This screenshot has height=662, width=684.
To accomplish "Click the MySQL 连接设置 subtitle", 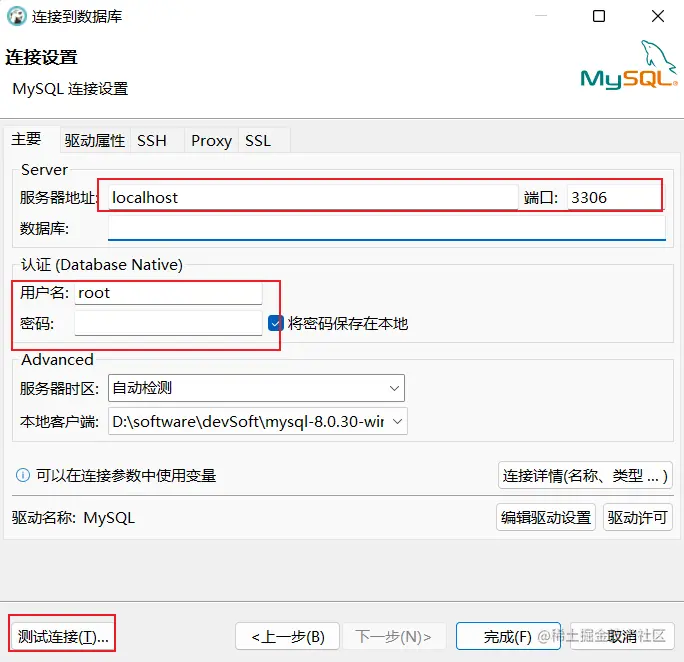I will pyautogui.click(x=70, y=89).
